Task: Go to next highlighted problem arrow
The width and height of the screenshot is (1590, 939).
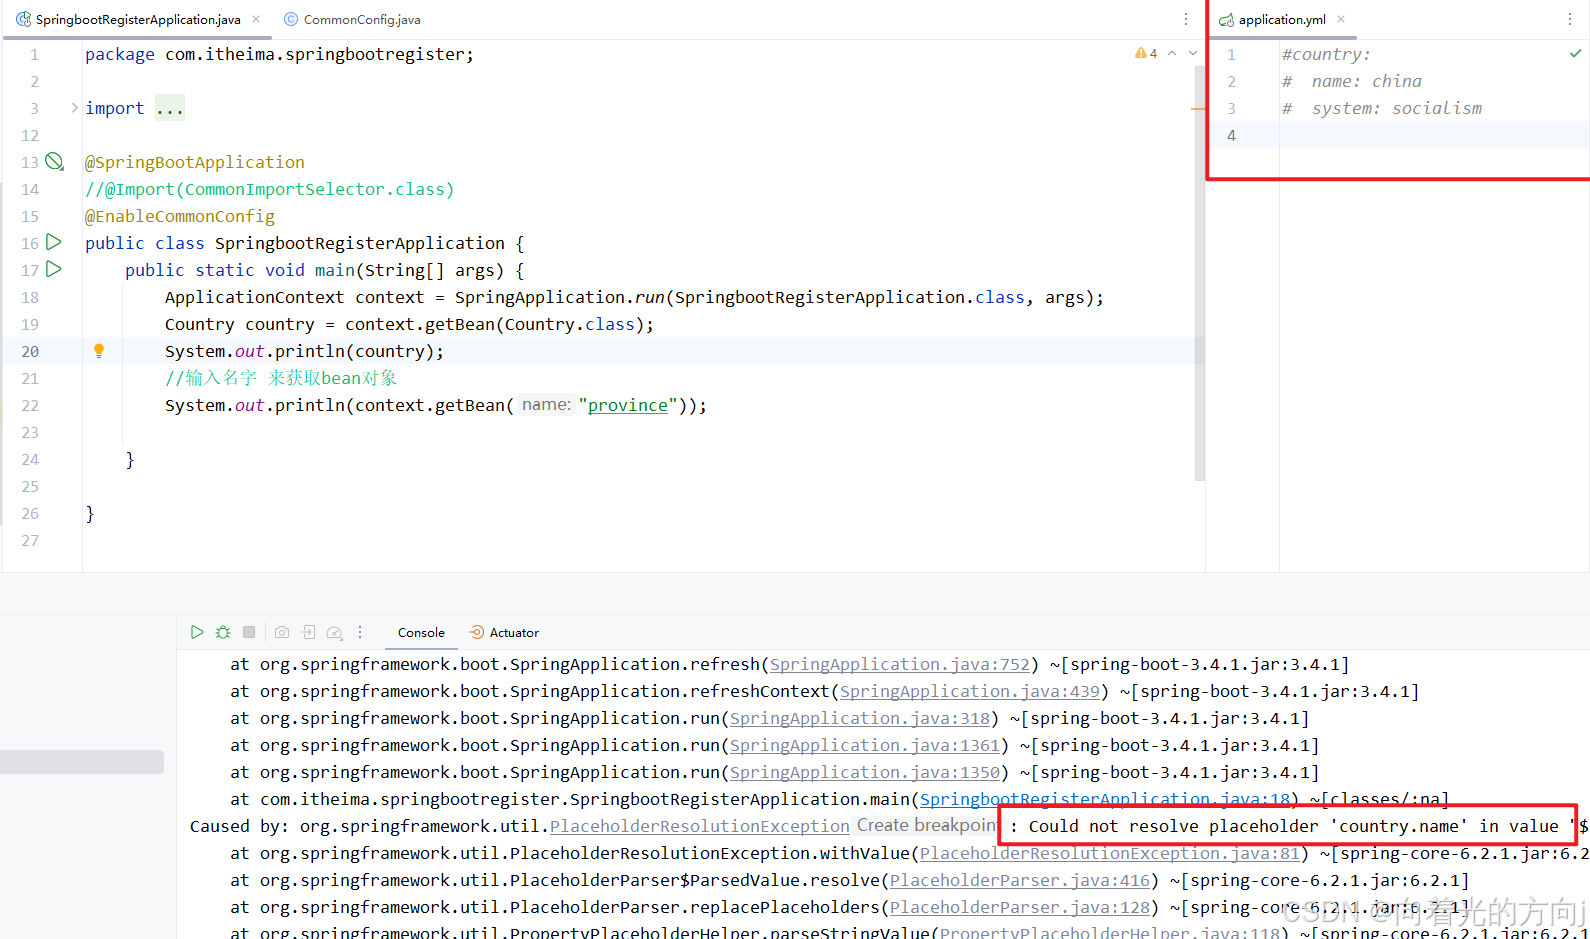Action: 1193,53
